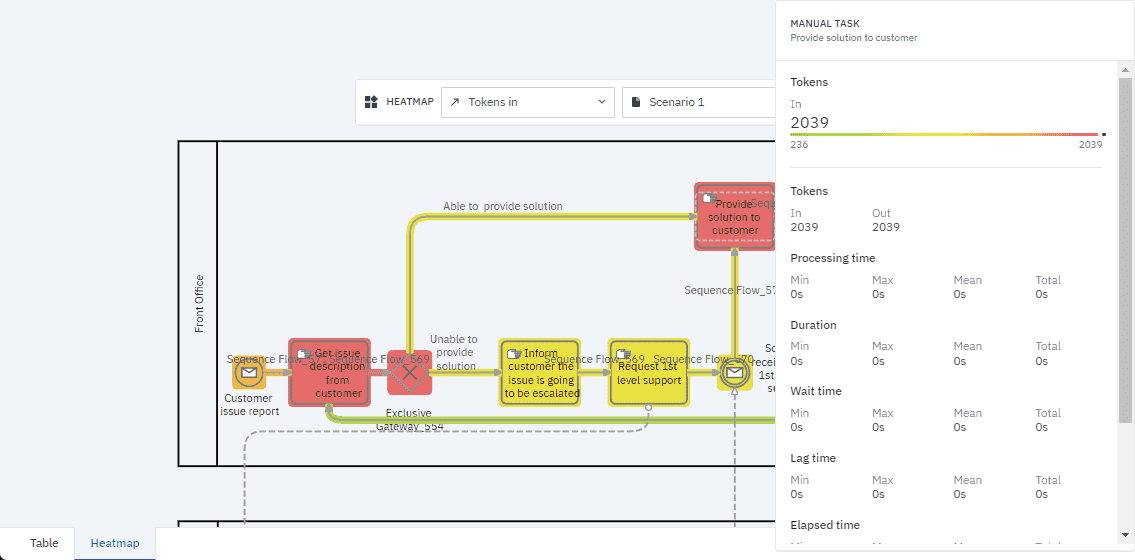Open the Tokens in metric dropdown
The height and width of the screenshot is (560, 1135).
528,102
